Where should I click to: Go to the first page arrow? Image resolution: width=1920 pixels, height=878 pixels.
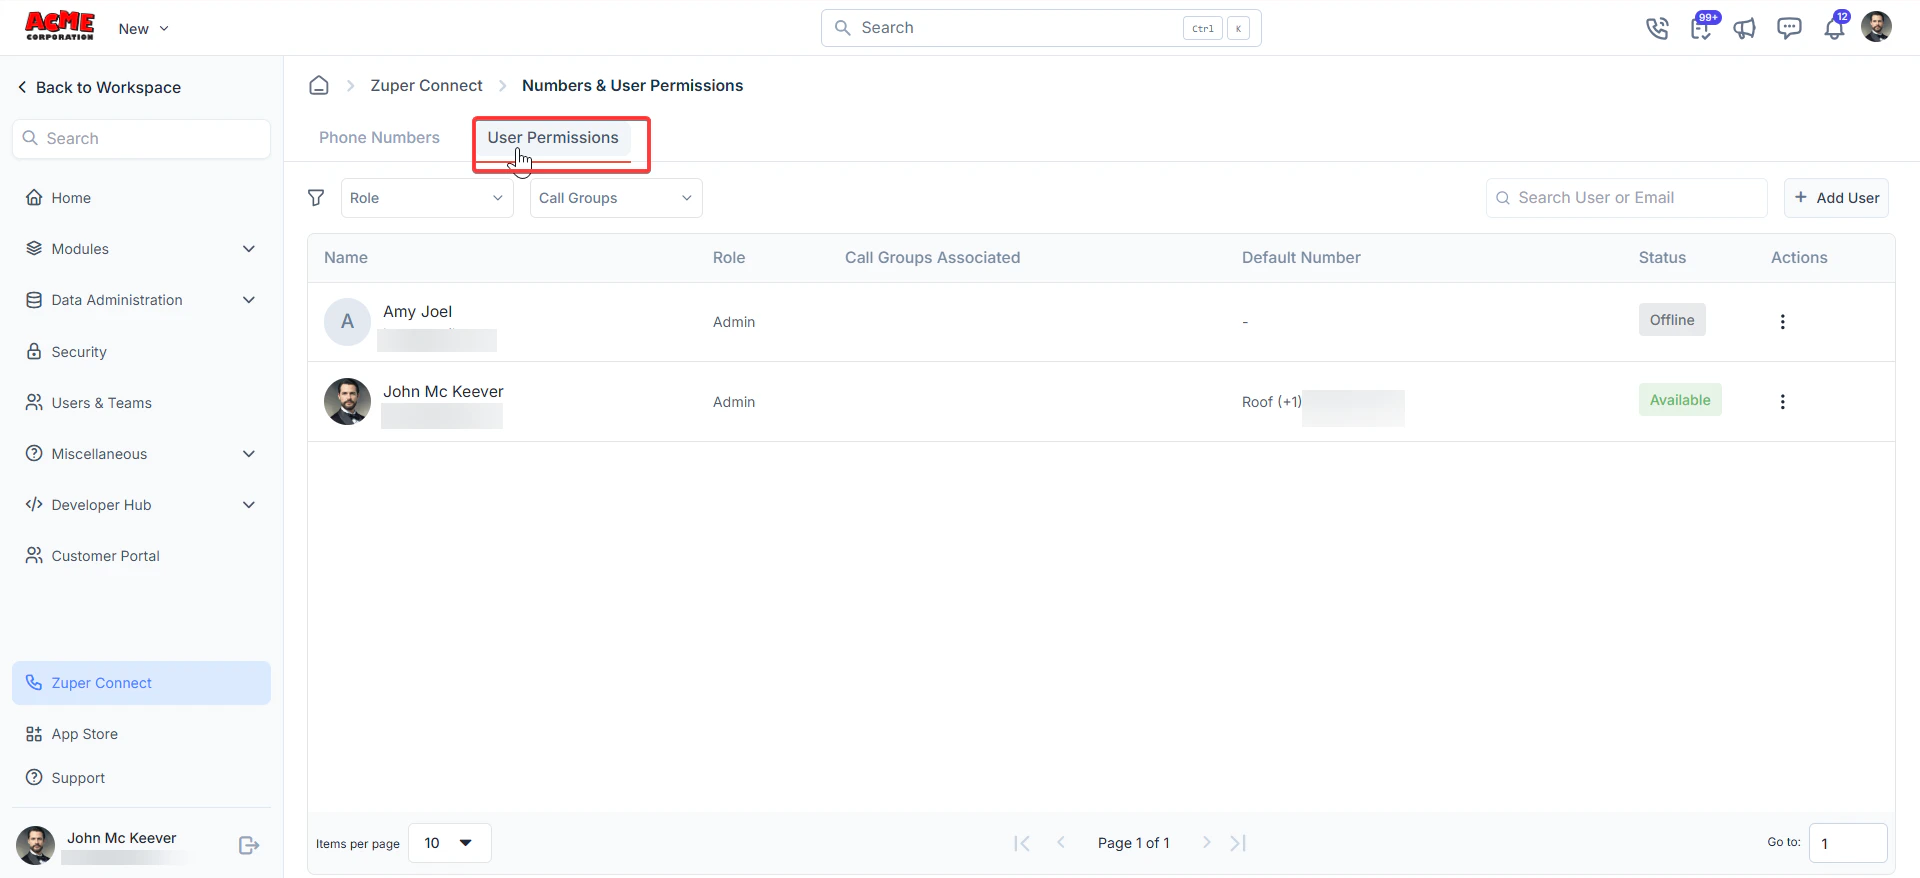click(x=1021, y=843)
